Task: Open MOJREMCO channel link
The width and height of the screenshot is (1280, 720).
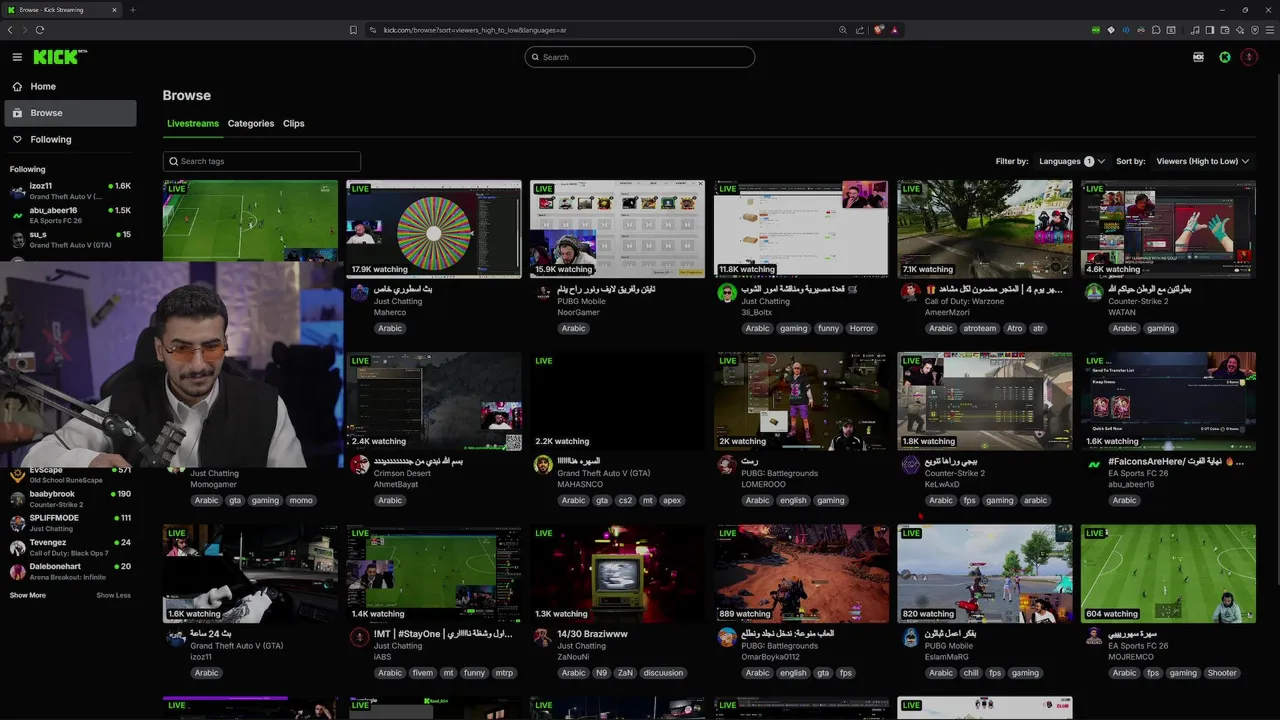Action: [1130, 657]
